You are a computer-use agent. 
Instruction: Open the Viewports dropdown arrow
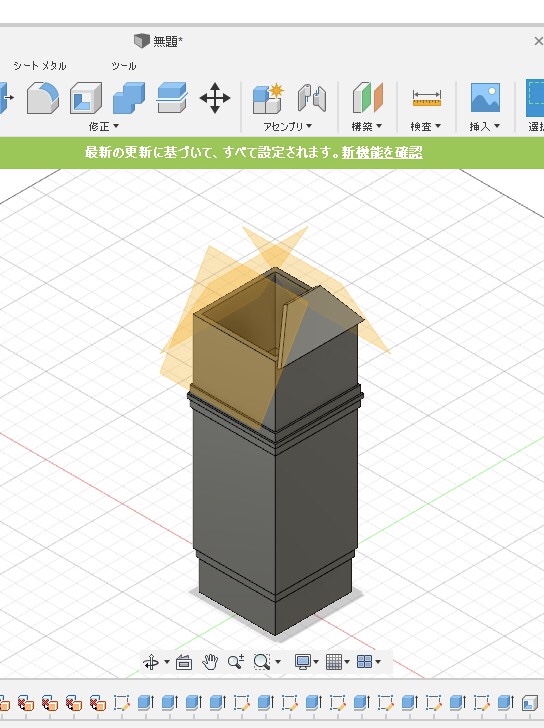378,662
